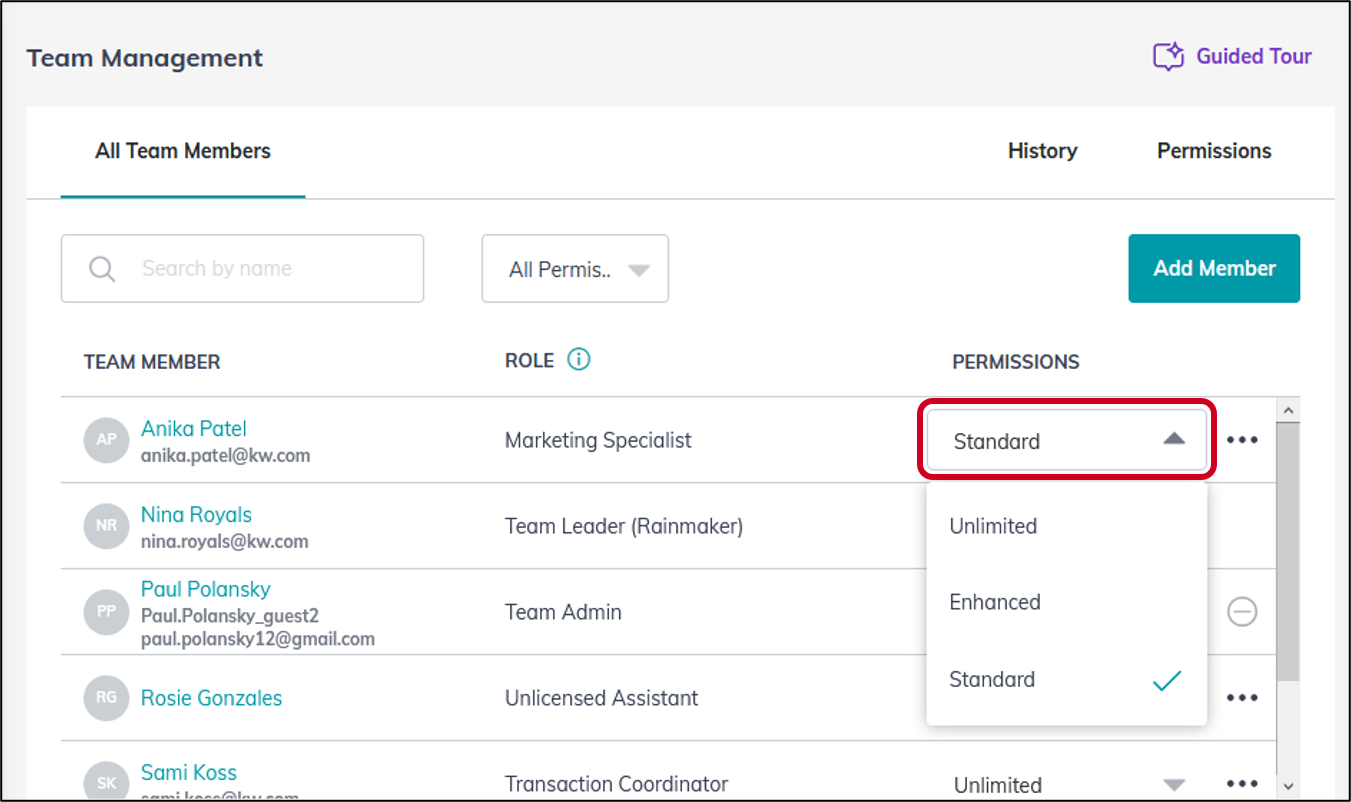Switch to the History tab
The width and height of the screenshot is (1351, 802).
(x=1042, y=151)
